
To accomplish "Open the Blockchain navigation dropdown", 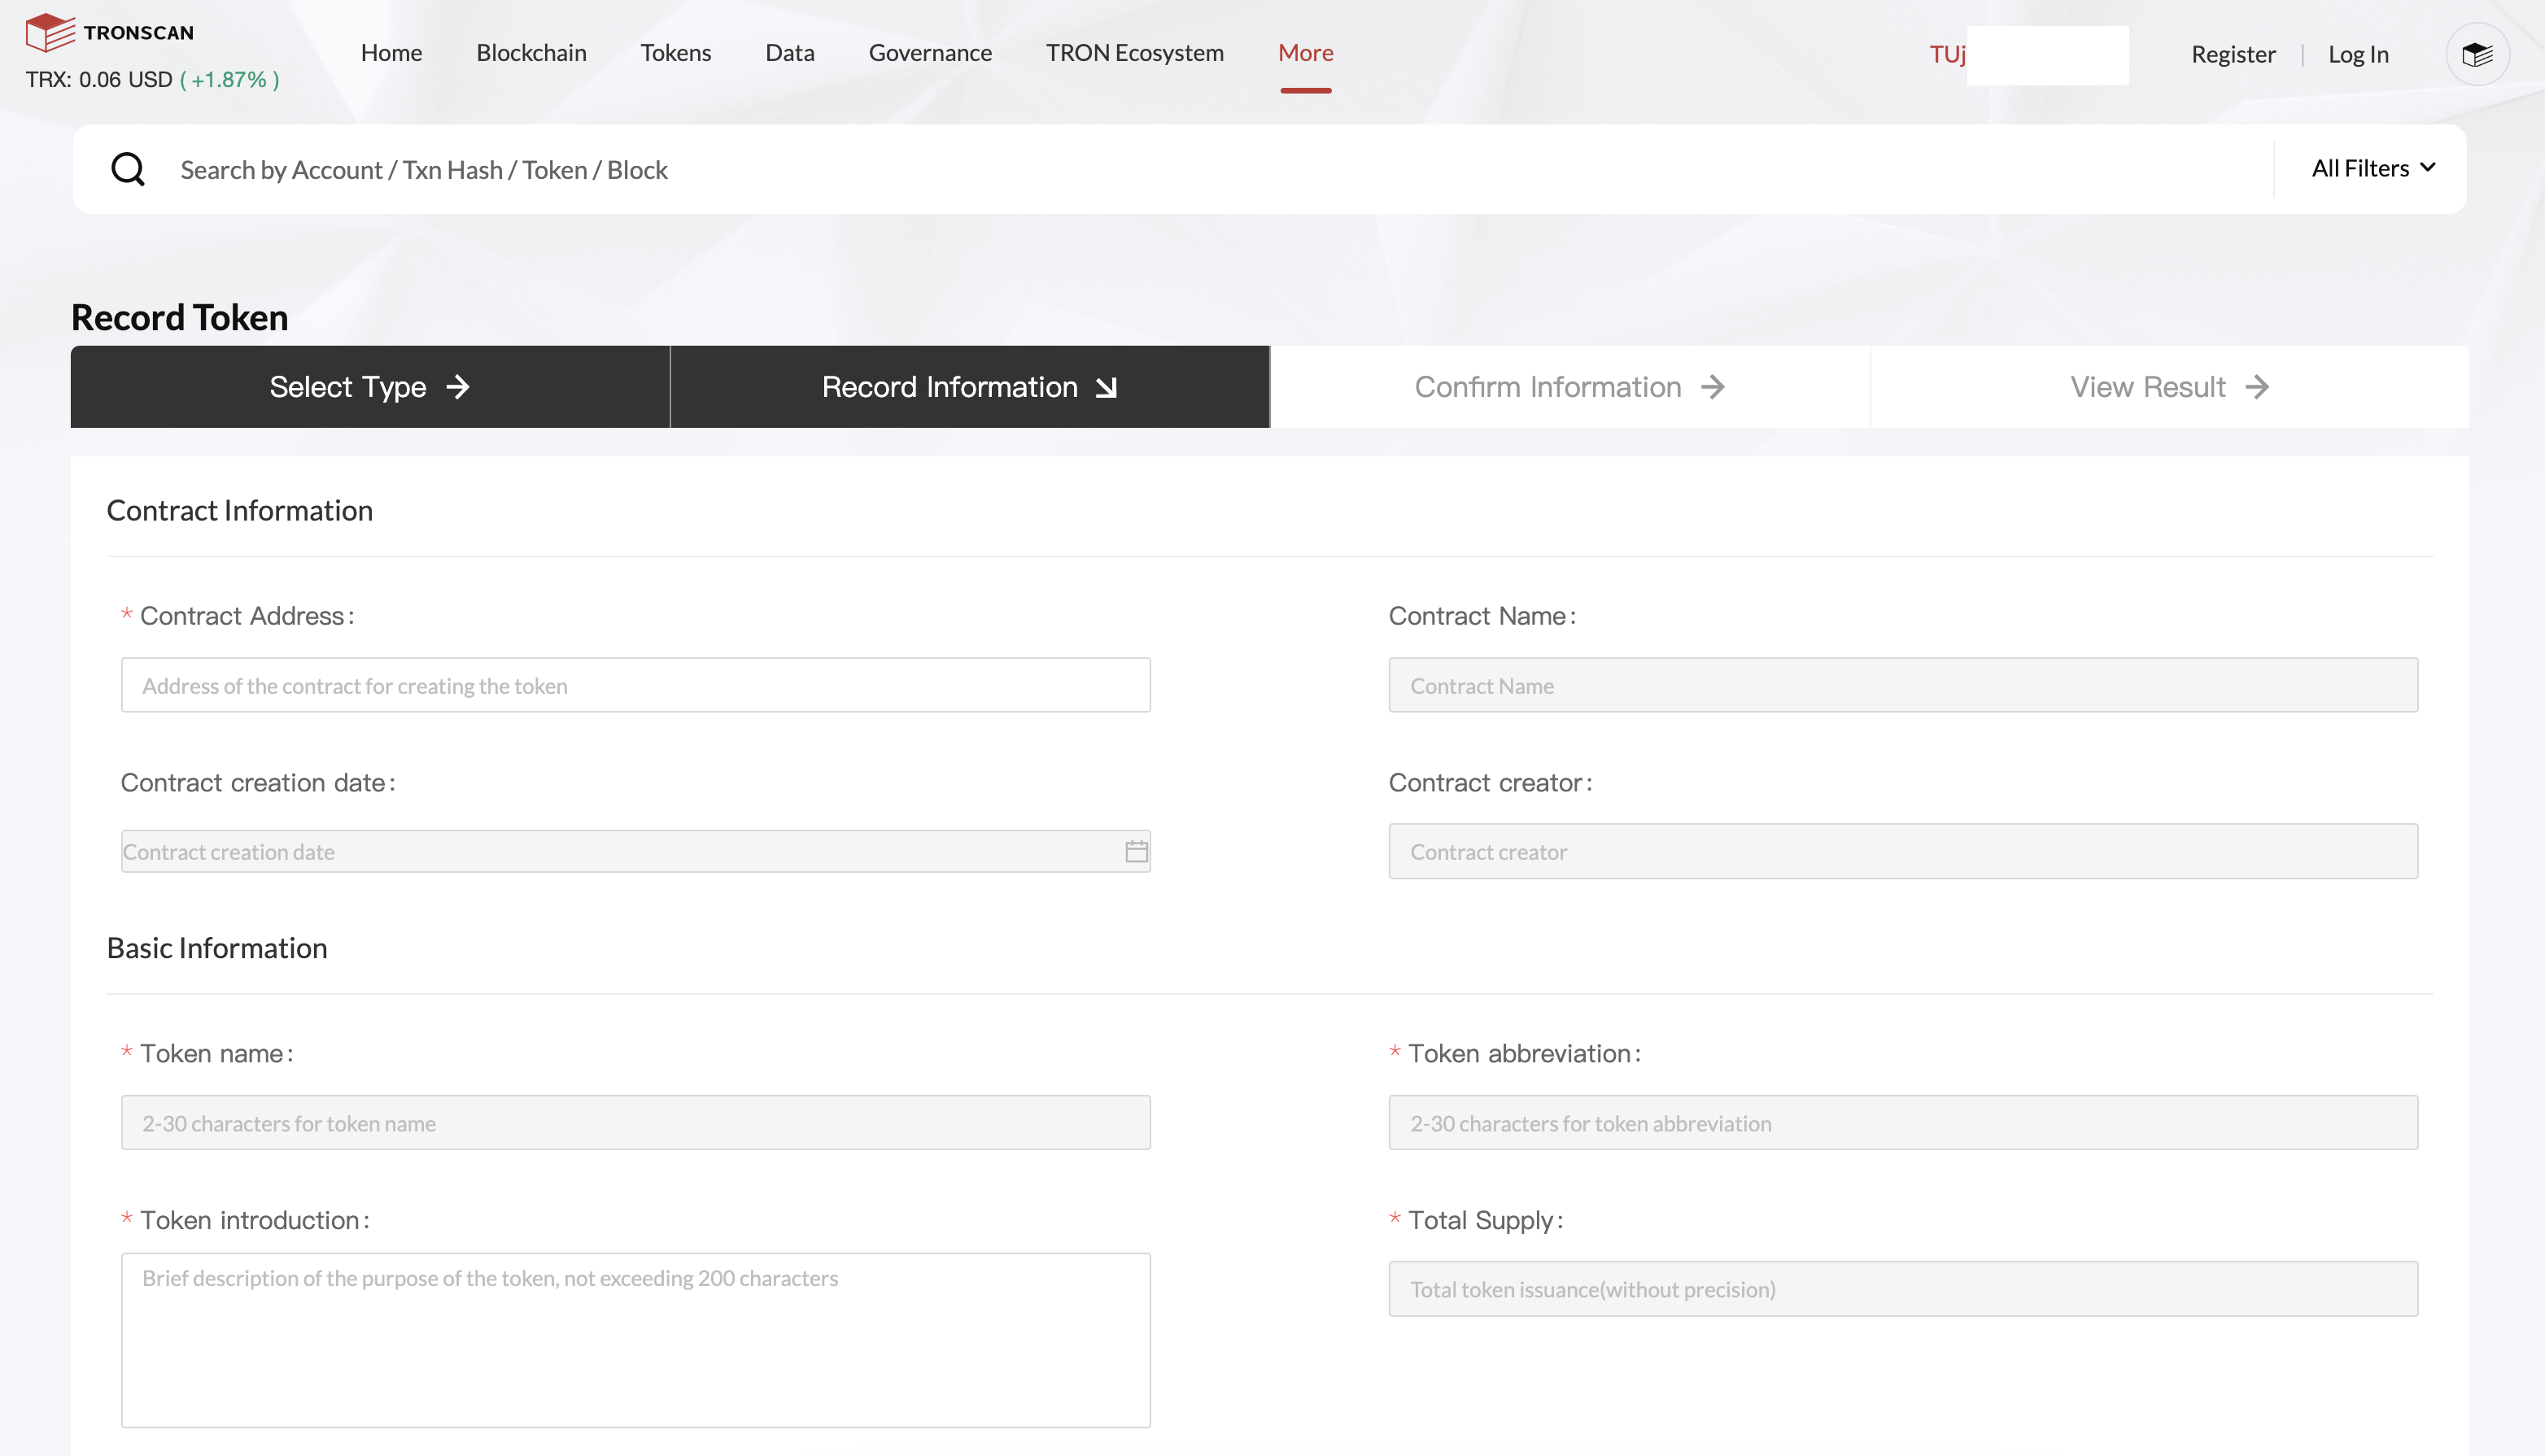I will coord(531,50).
